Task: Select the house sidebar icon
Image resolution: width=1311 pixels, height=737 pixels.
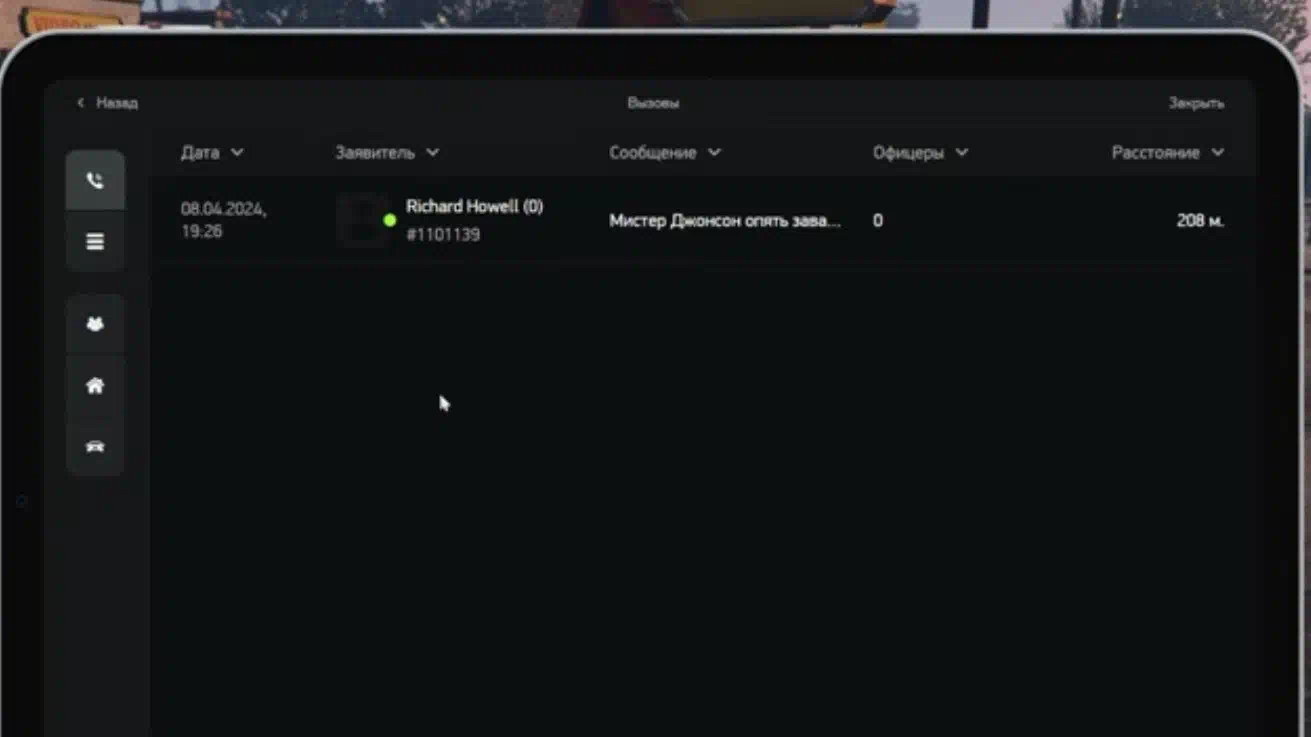Action: (x=95, y=385)
